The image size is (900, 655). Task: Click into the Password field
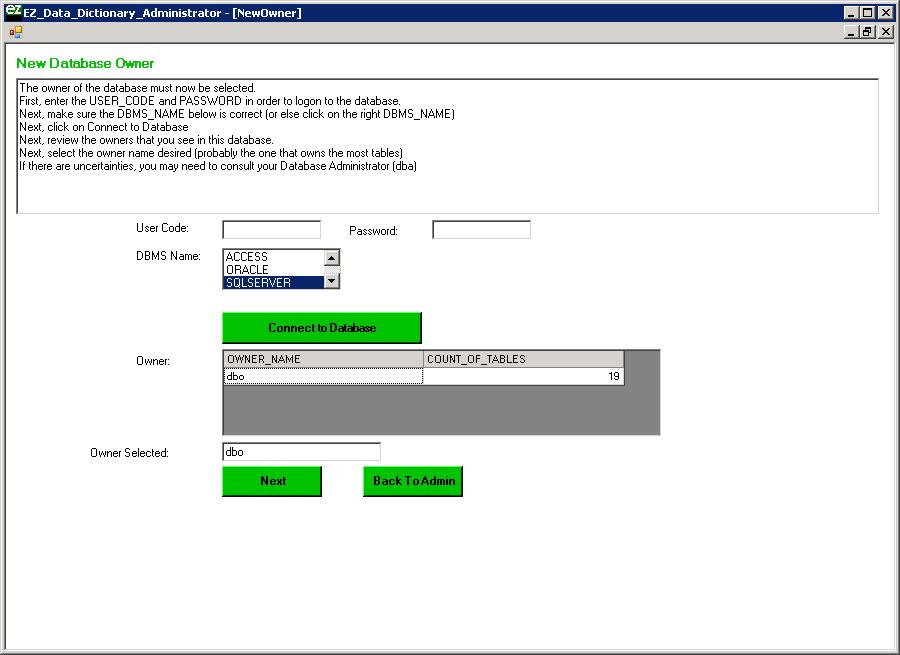(x=481, y=230)
